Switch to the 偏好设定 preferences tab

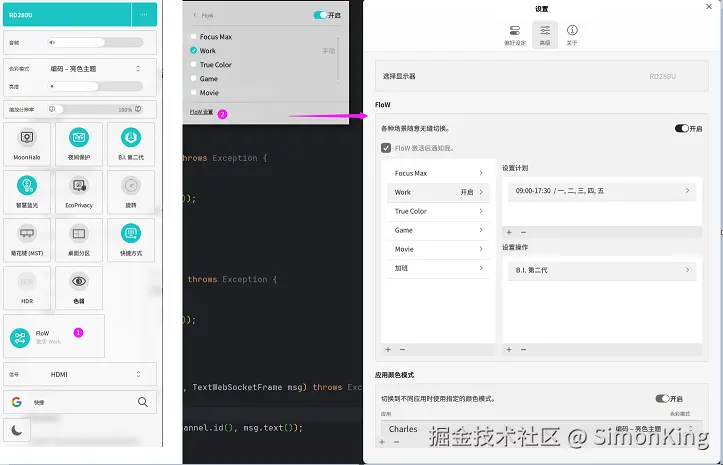click(x=515, y=36)
